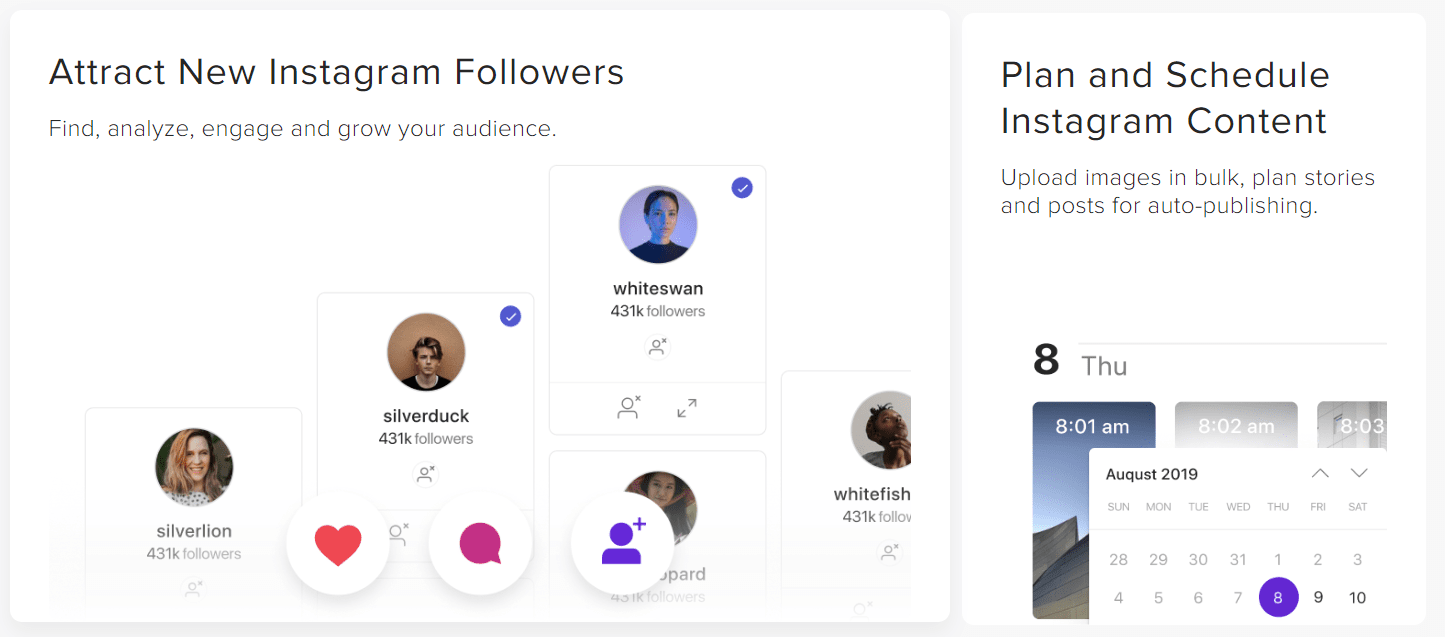Click the purple add follower icon
The width and height of the screenshot is (1445, 637).
(x=623, y=541)
